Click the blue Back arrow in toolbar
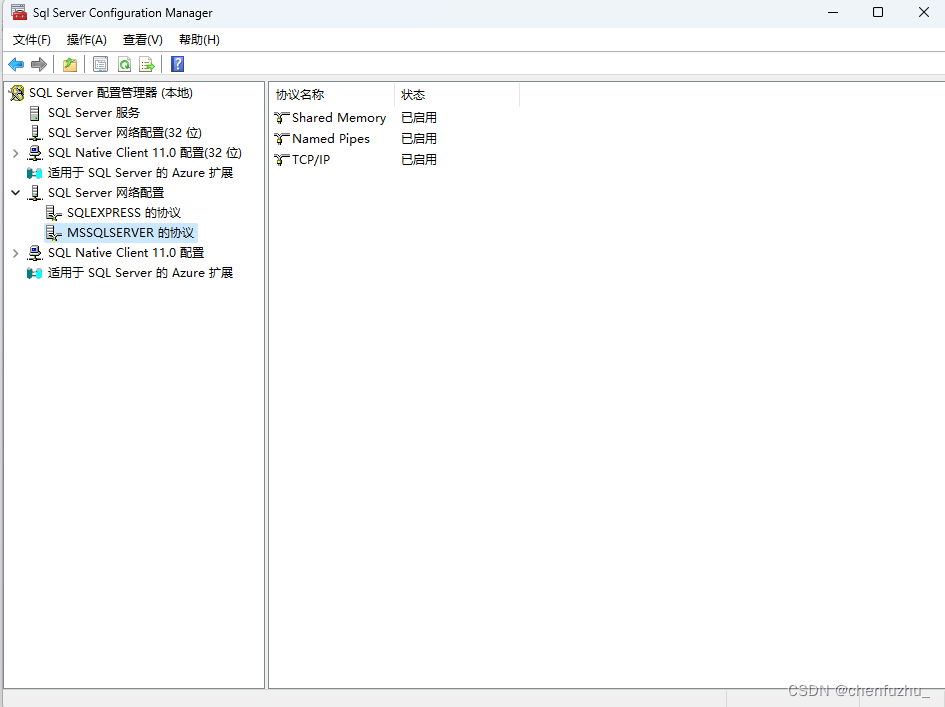This screenshot has width=945, height=707. [16, 64]
